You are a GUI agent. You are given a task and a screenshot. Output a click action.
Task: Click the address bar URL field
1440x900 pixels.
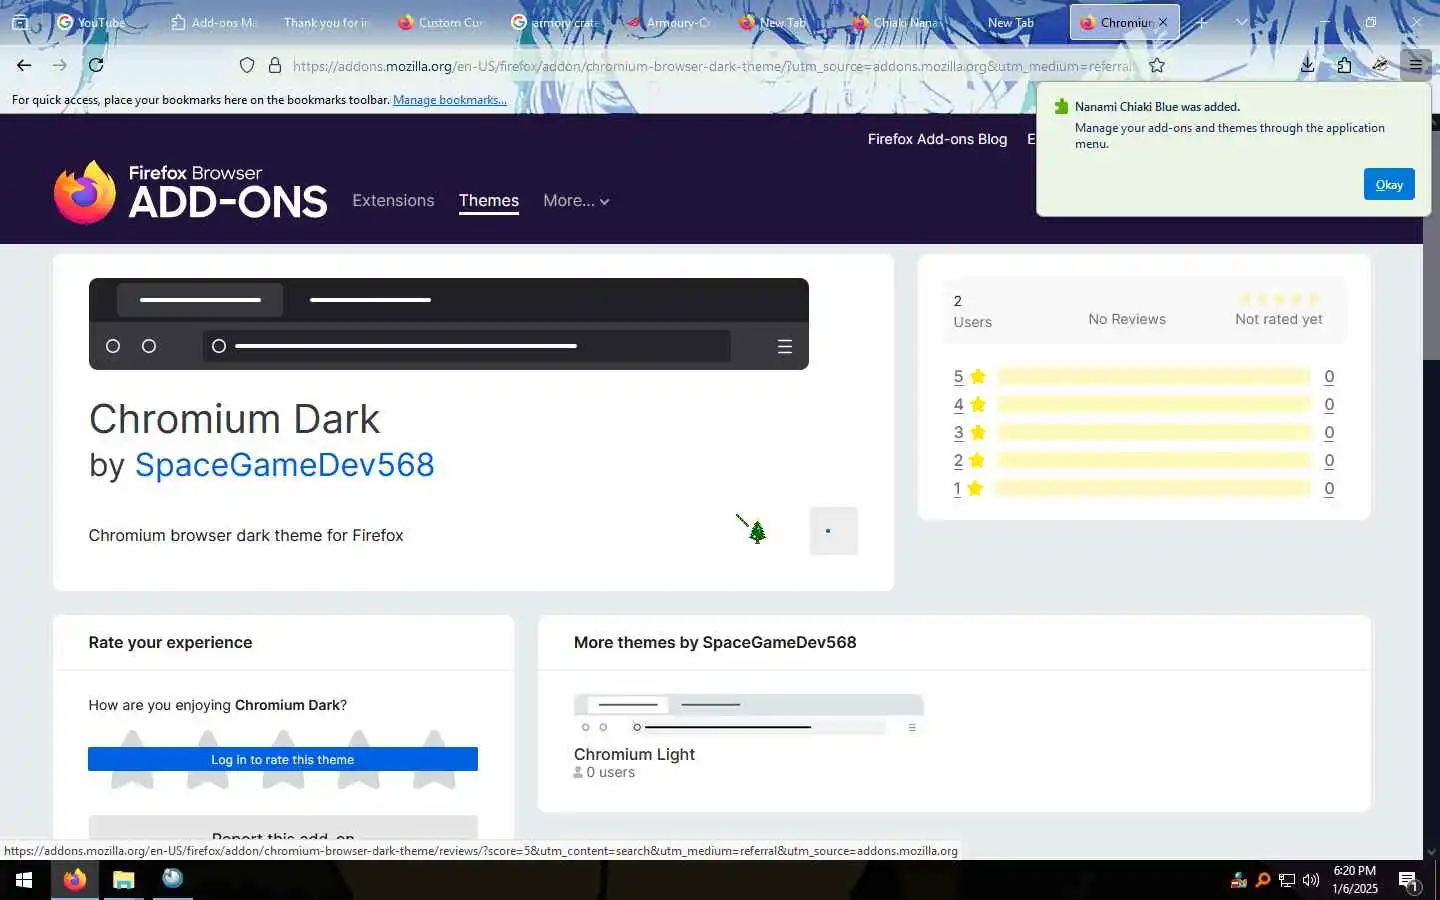click(x=711, y=66)
